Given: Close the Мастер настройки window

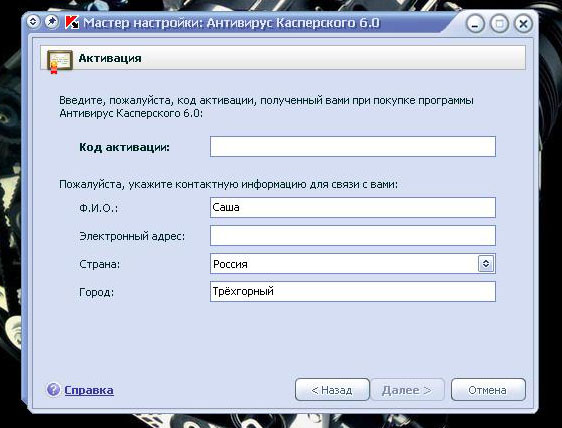Looking at the screenshot, I should pos(523,24).
